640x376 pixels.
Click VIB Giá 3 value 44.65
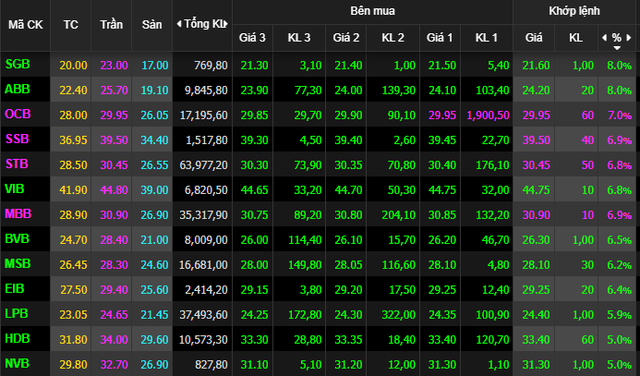coord(254,190)
